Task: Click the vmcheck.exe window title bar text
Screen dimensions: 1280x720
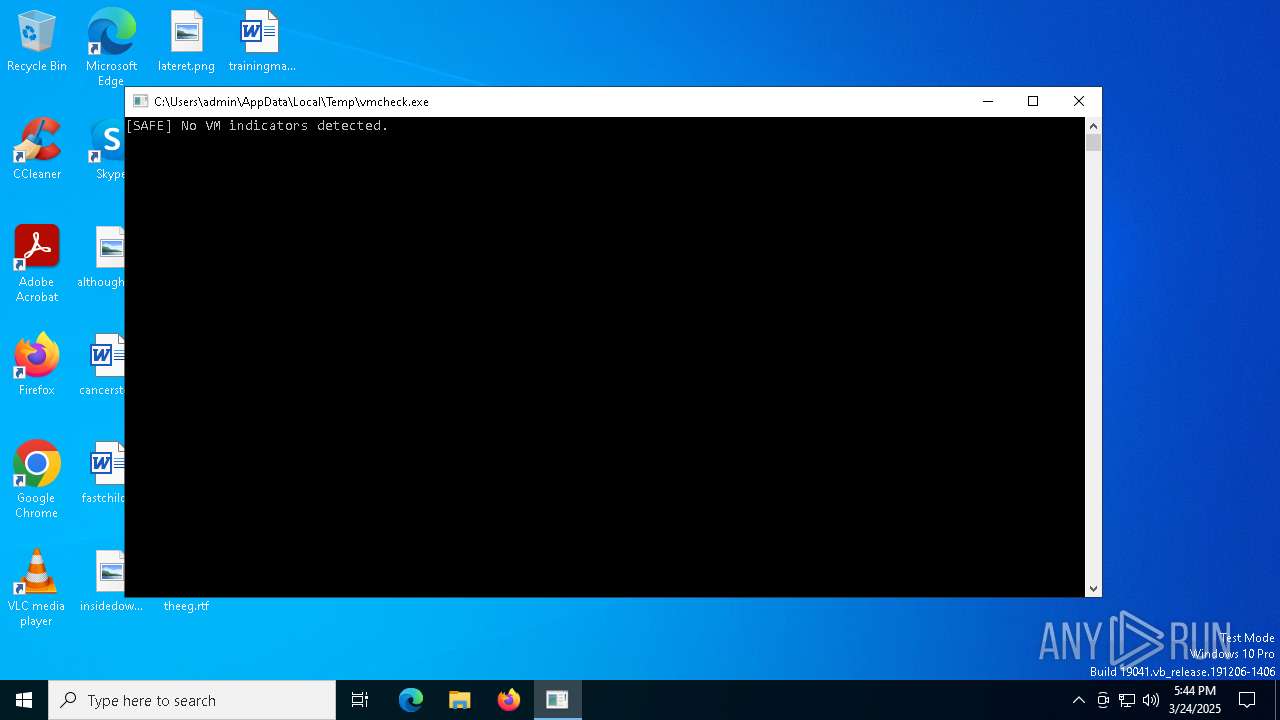Action: pos(291,102)
